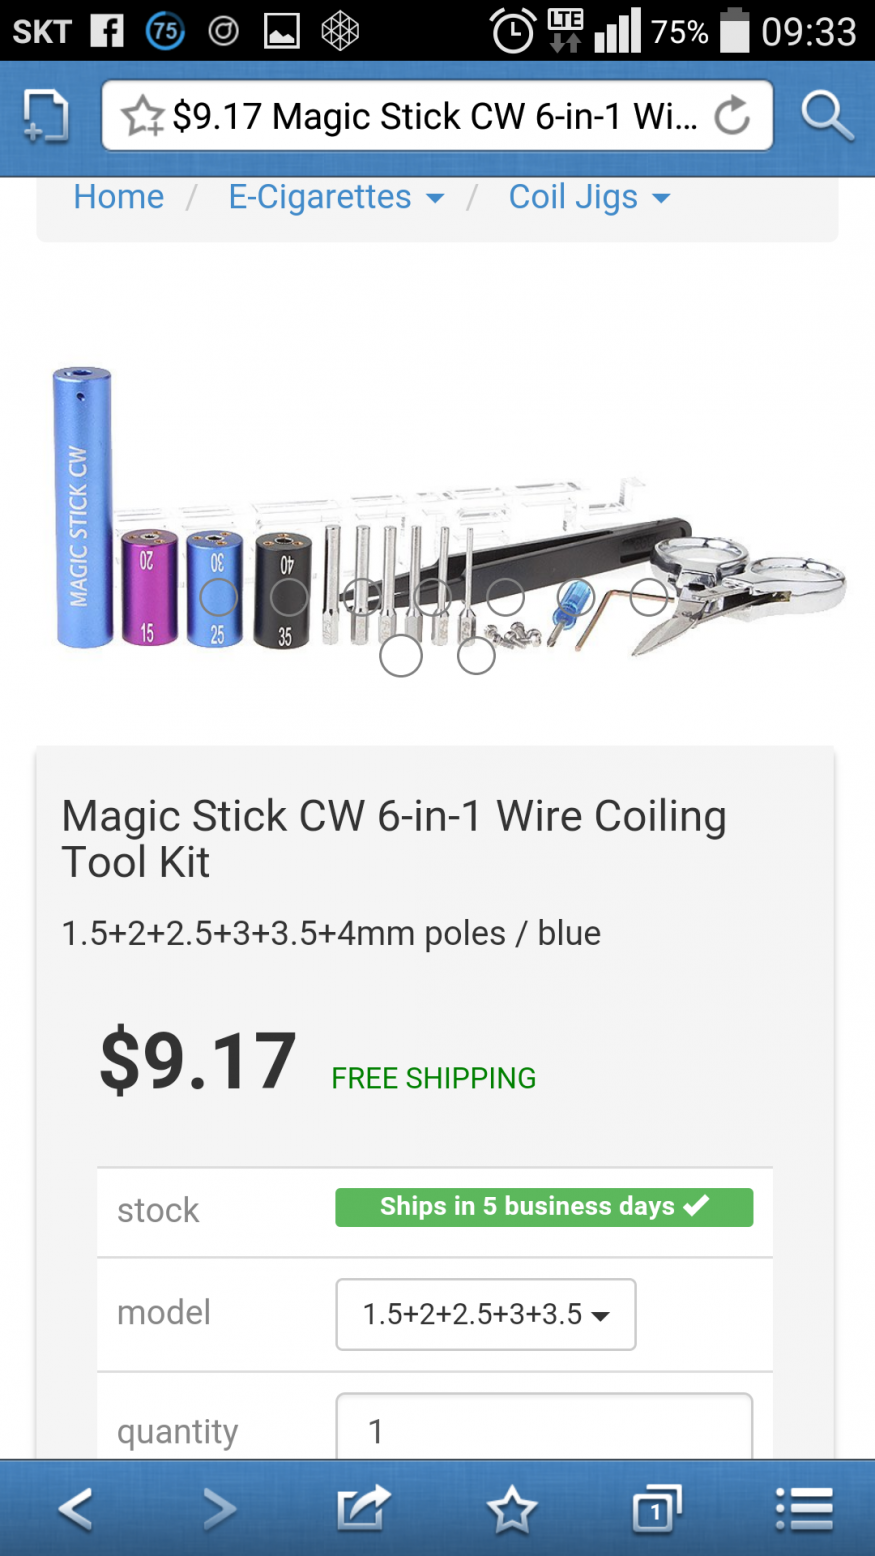Tap the FREE SHIPPING label
The height and width of the screenshot is (1556, 875).
434,1078
